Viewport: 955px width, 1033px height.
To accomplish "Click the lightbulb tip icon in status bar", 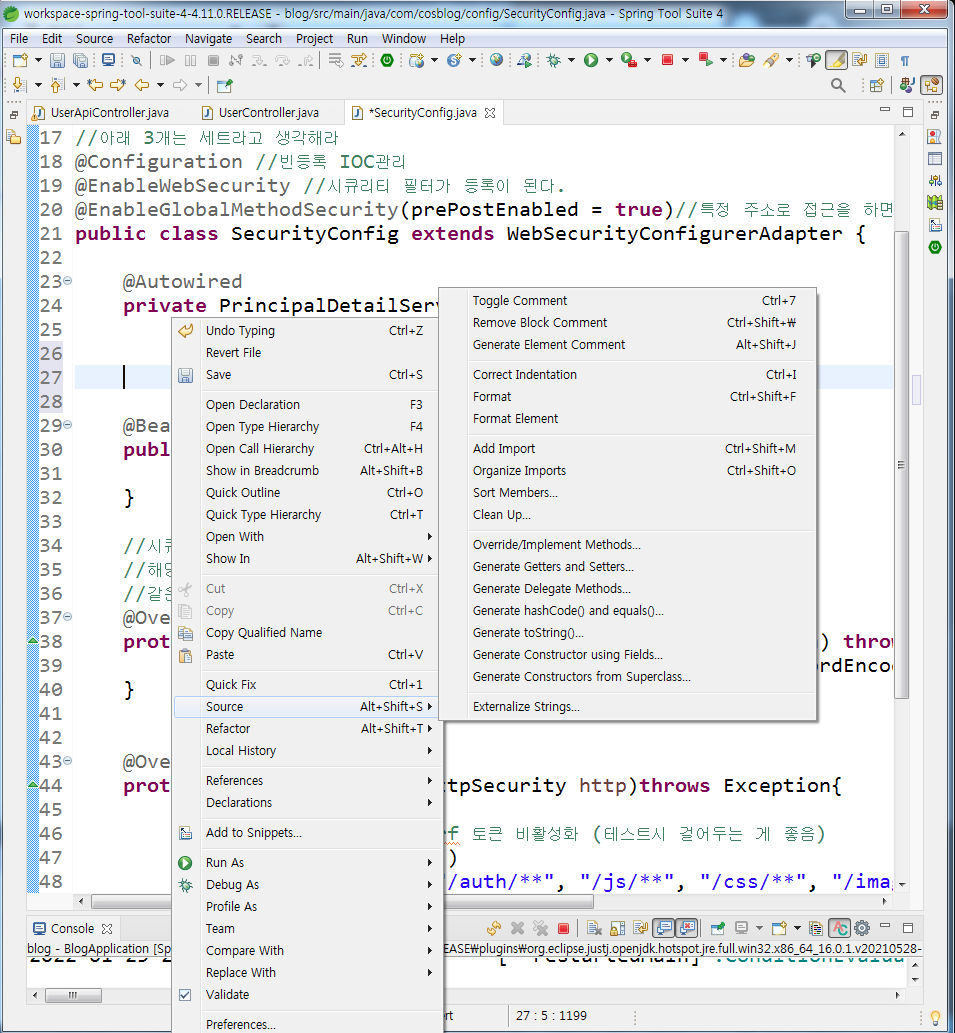I will (x=935, y=1018).
